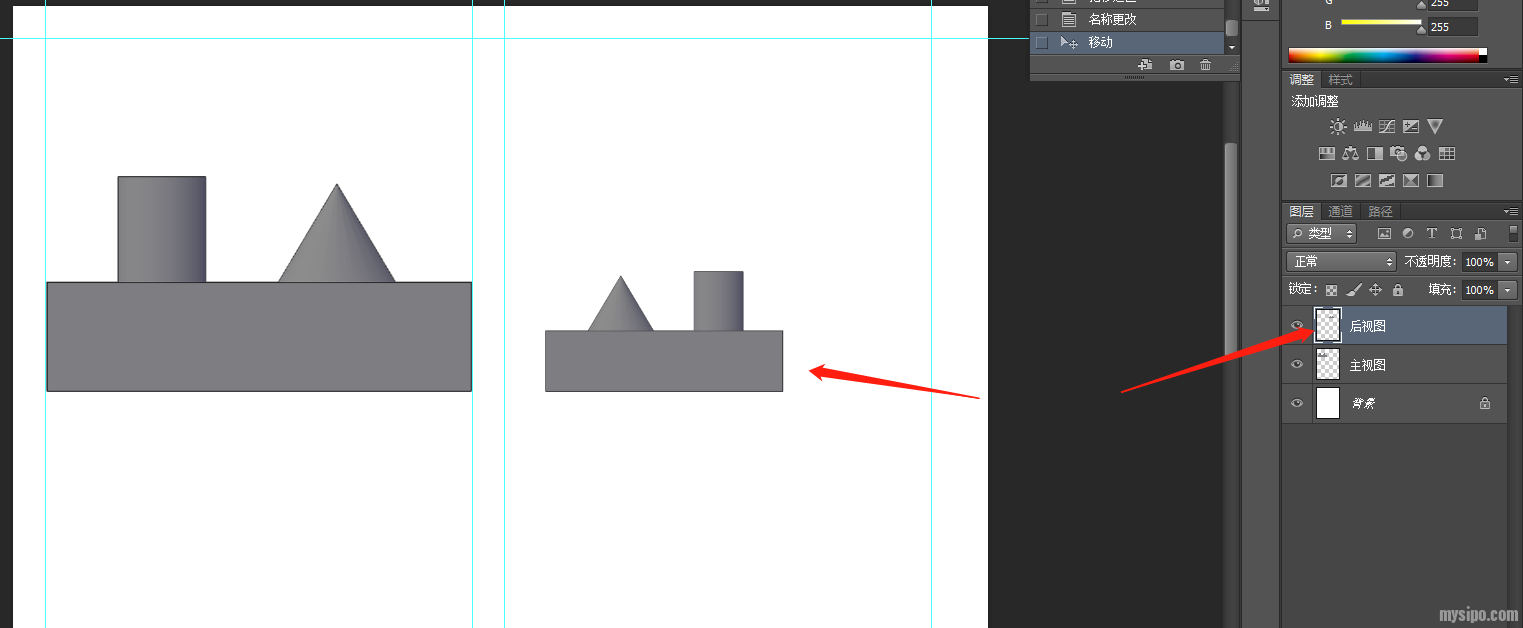The height and width of the screenshot is (628, 1523).
Task: Select the Channel Mixer adjustment icon
Action: (x=1423, y=154)
